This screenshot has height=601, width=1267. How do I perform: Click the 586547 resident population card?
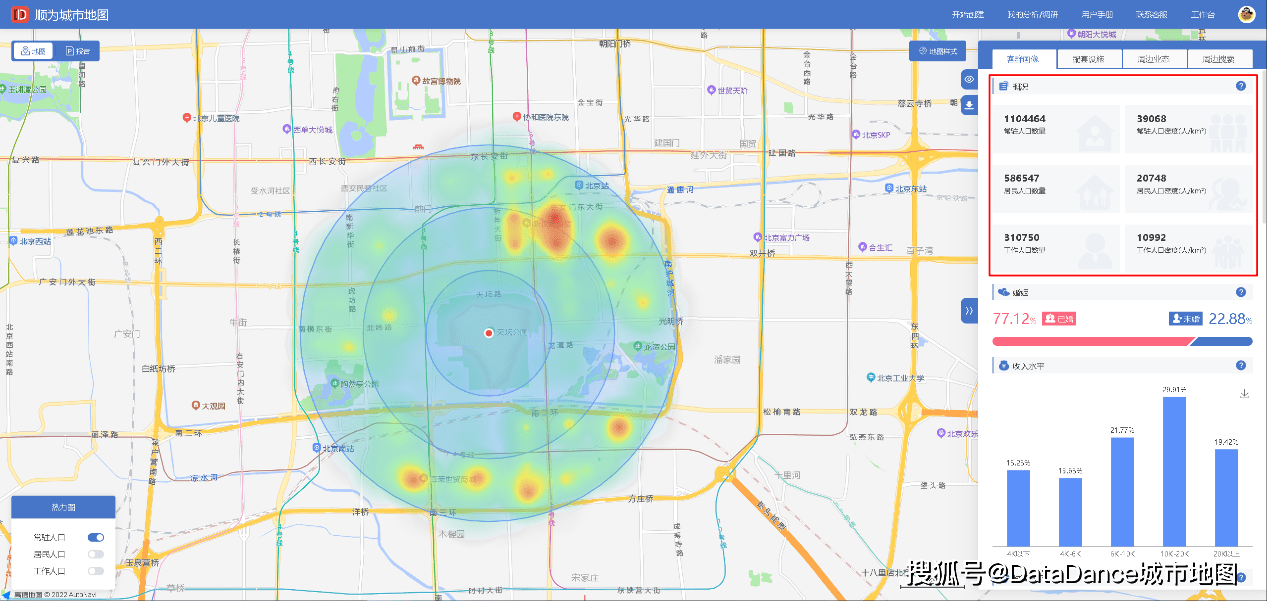[1056, 189]
